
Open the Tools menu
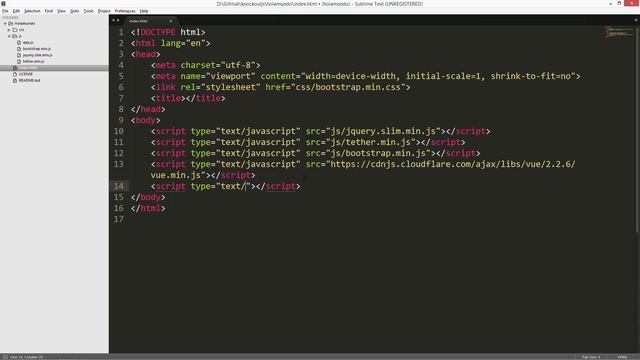[89, 11]
